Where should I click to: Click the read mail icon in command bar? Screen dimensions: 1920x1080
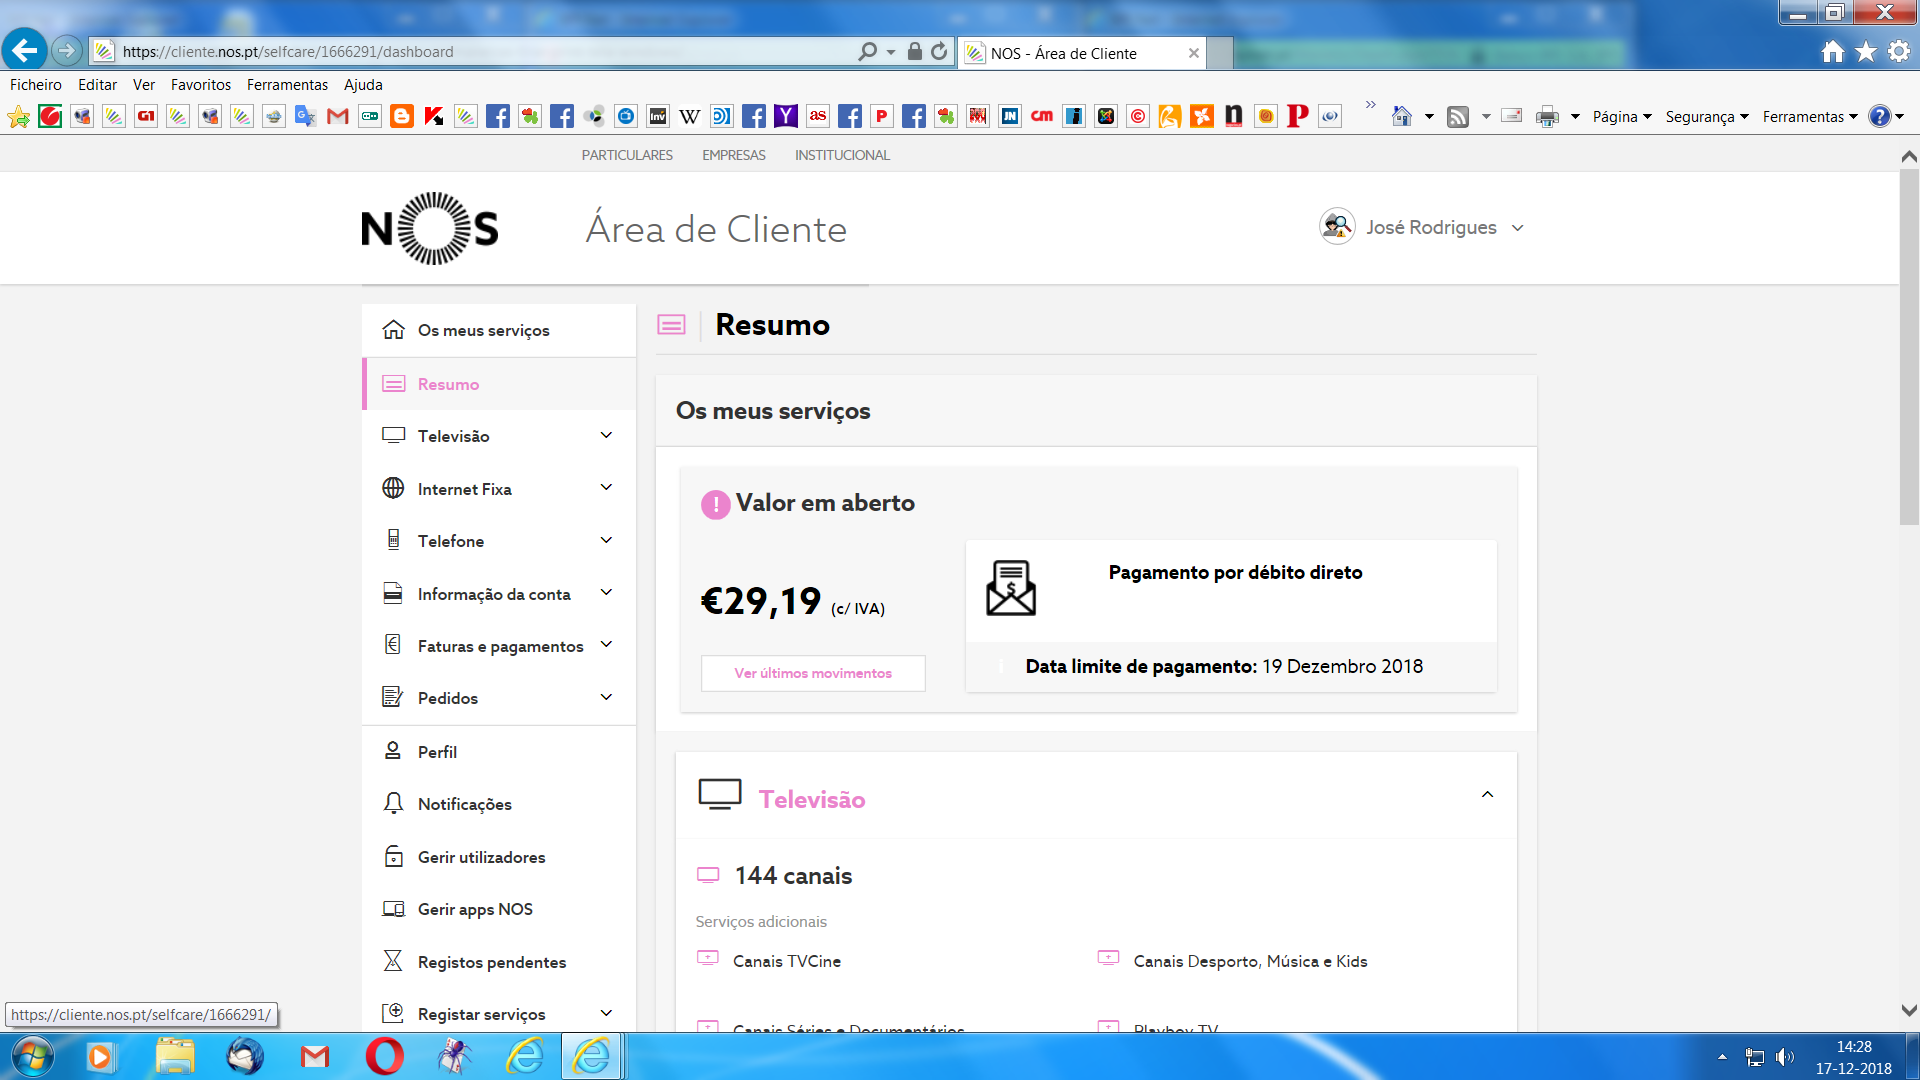[1512, 117]
